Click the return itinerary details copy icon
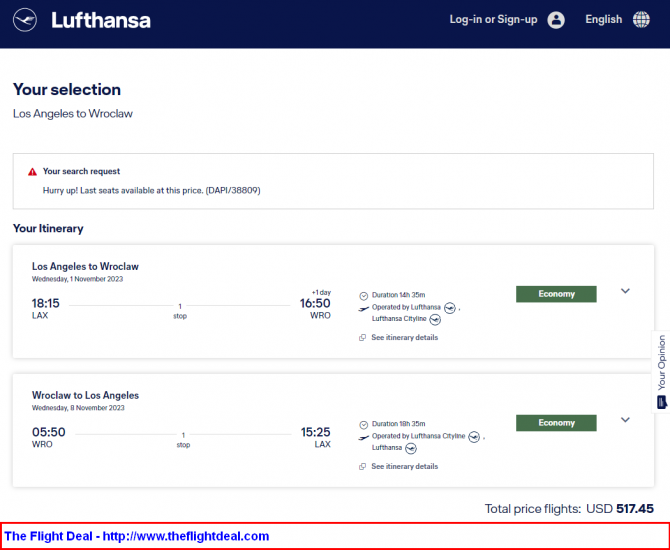670x550 pixels. tap(362, 467)
